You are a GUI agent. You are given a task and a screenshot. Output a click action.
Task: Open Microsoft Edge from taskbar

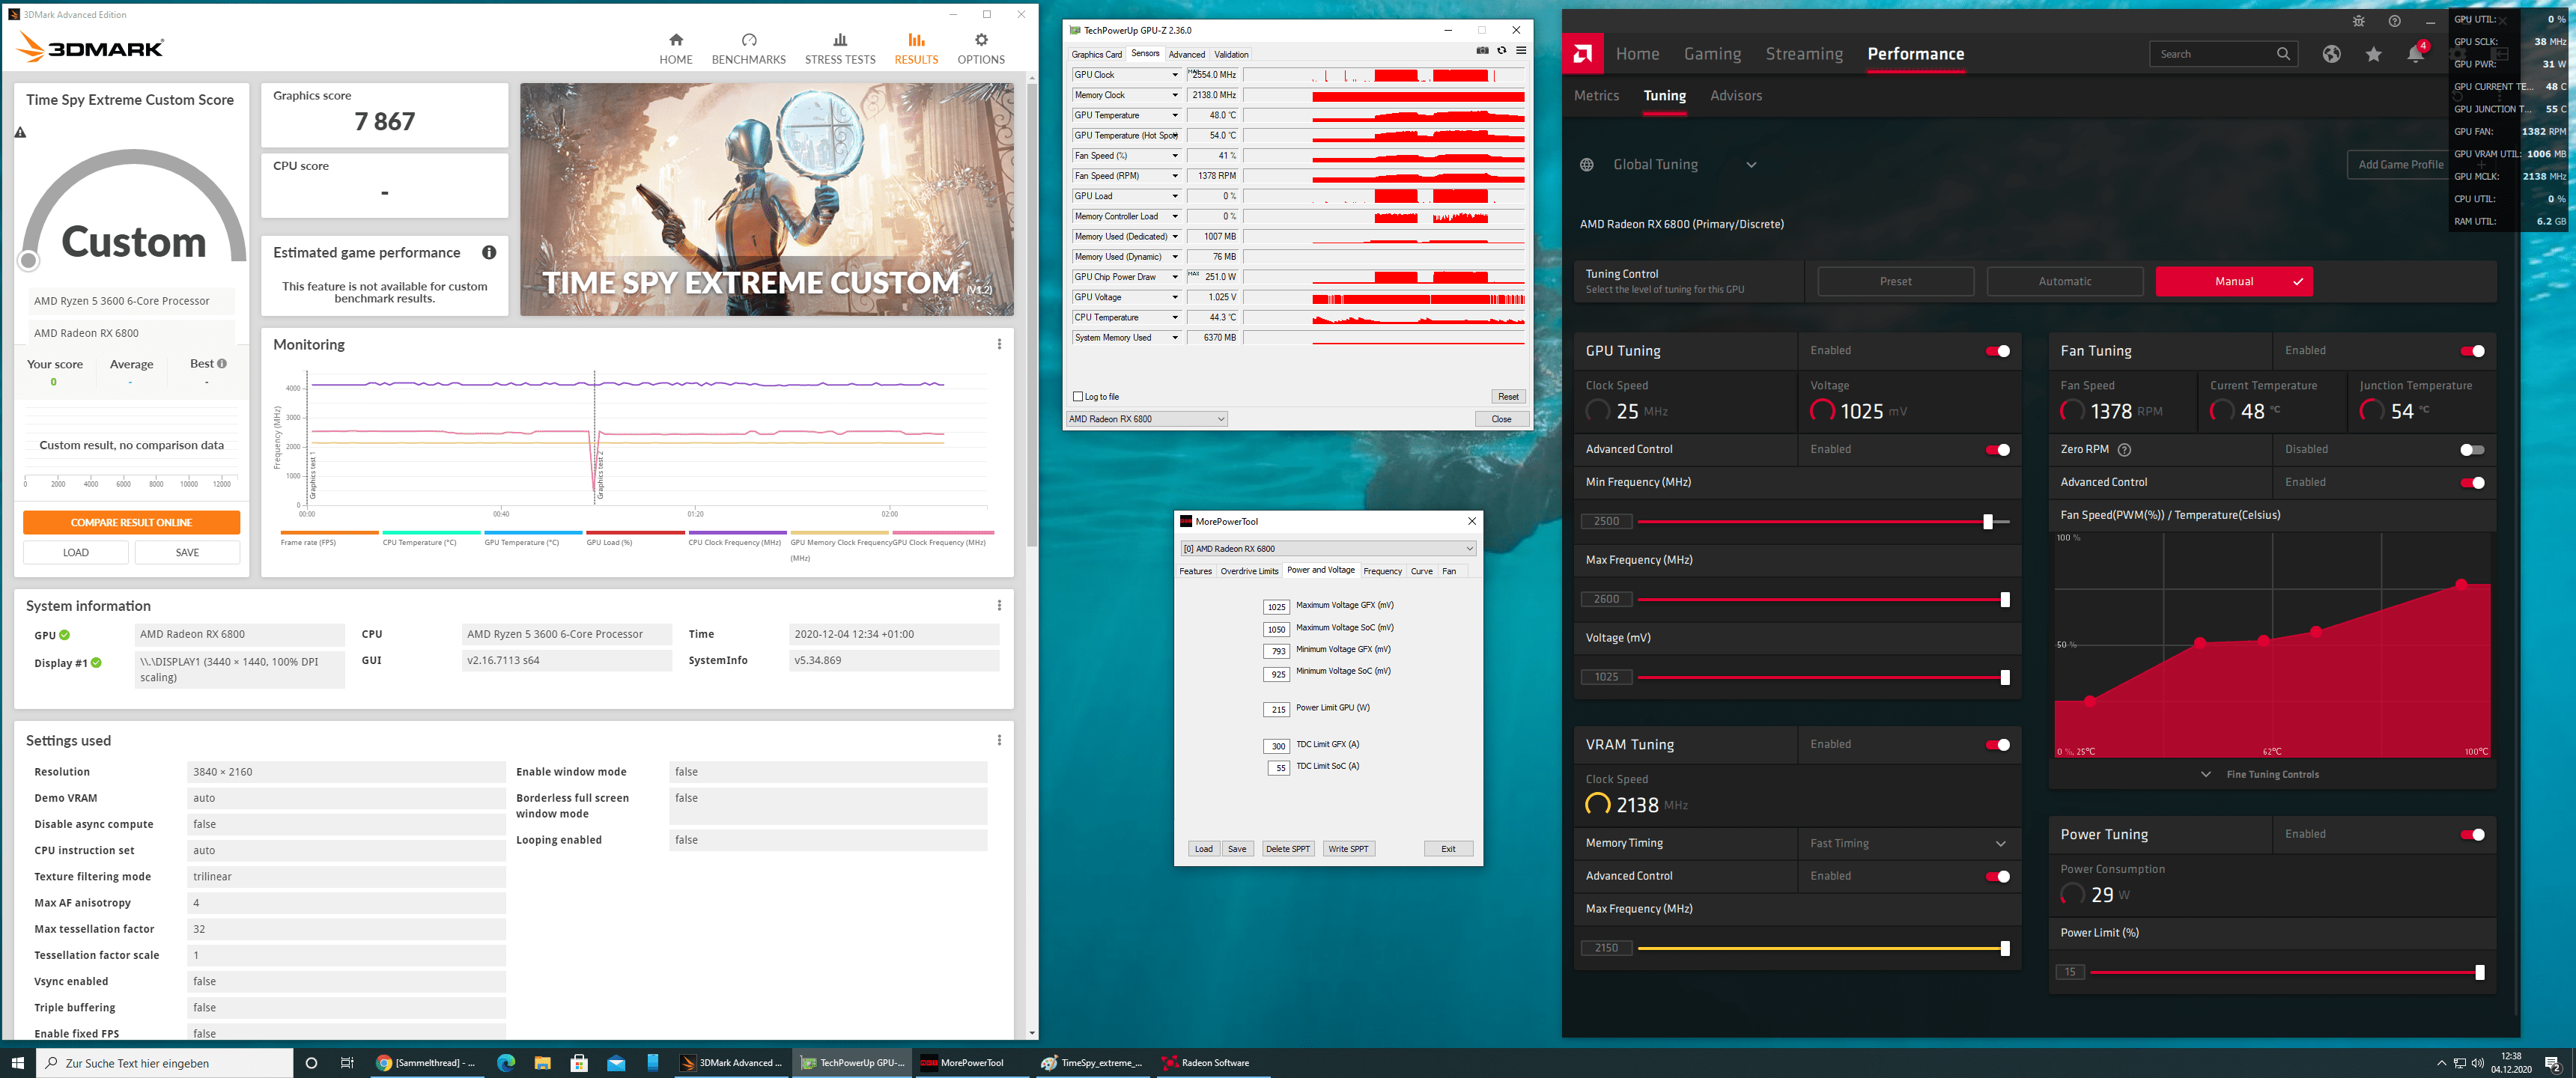coord(505,1062)
